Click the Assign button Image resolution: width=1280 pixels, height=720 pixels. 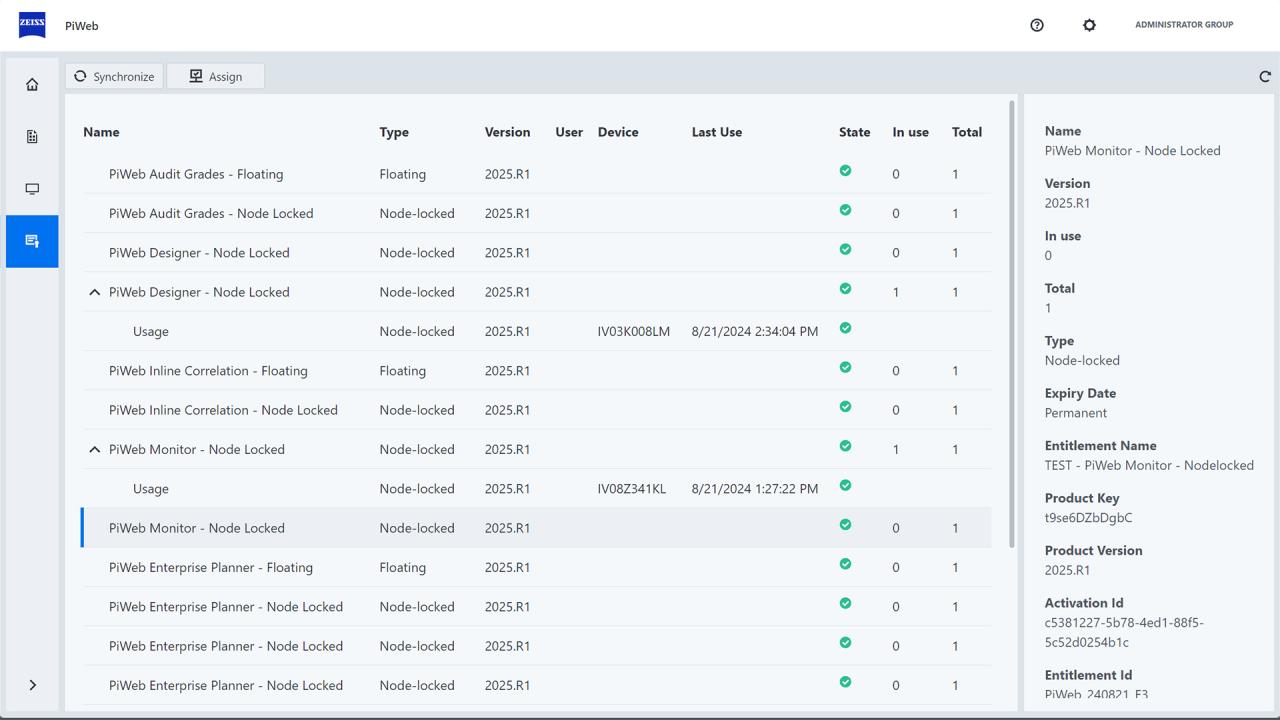point(215,76)
